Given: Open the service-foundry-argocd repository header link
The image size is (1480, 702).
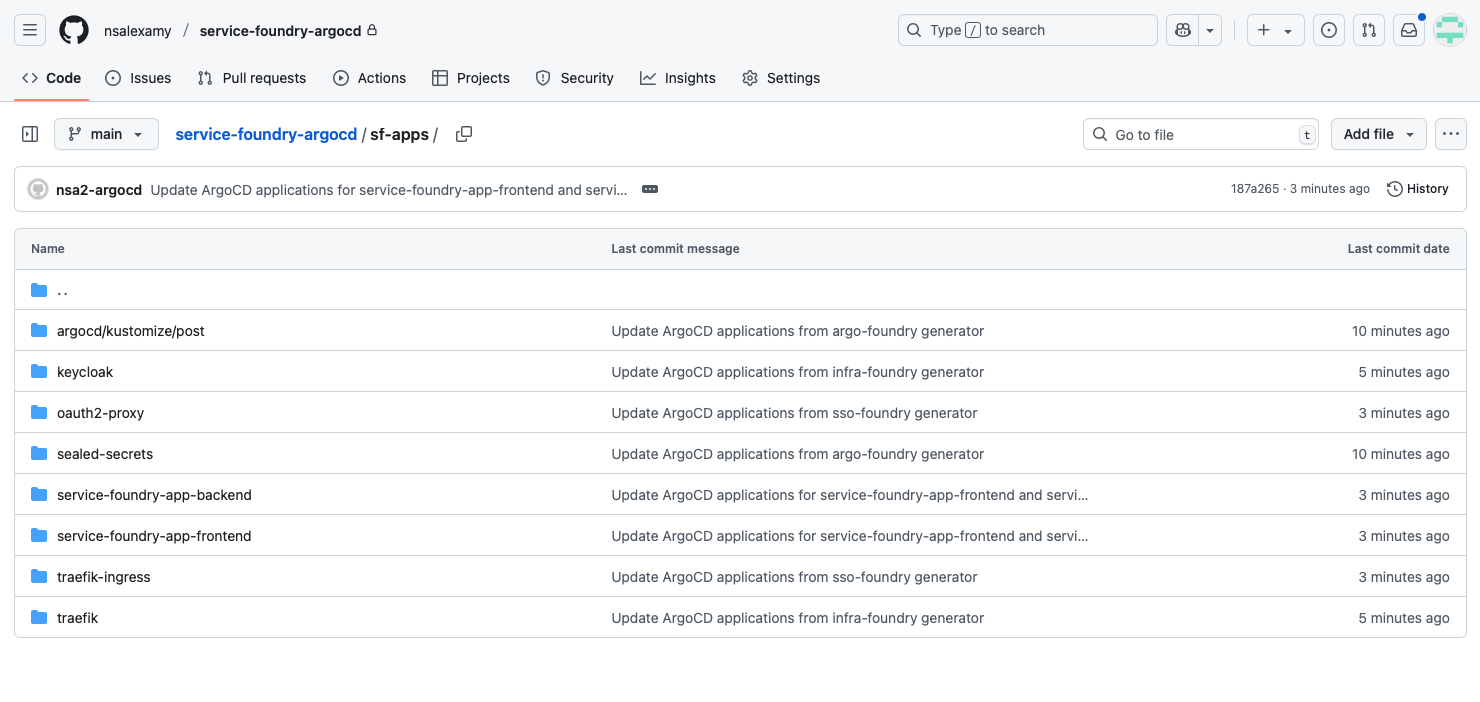Looking at the screenshot, I should (280, 31).
